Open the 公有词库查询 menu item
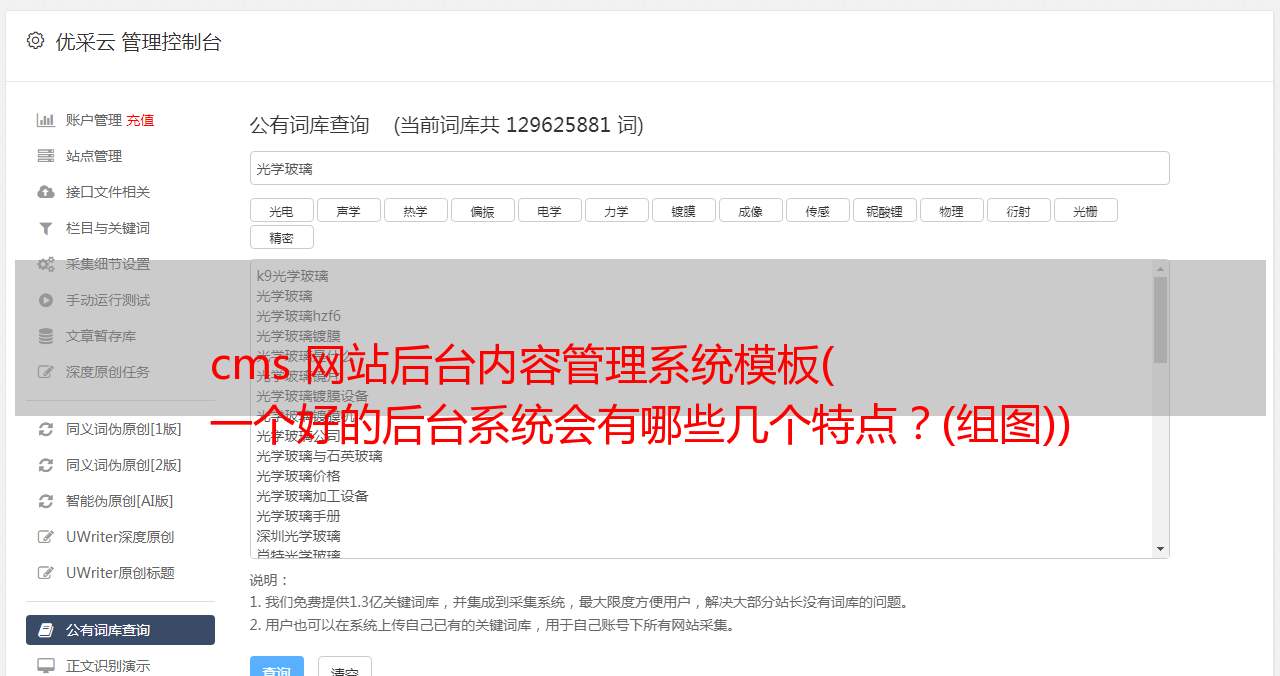This screenshot has height=676, width=1280. pyautogui.click(x=120, y=630)
